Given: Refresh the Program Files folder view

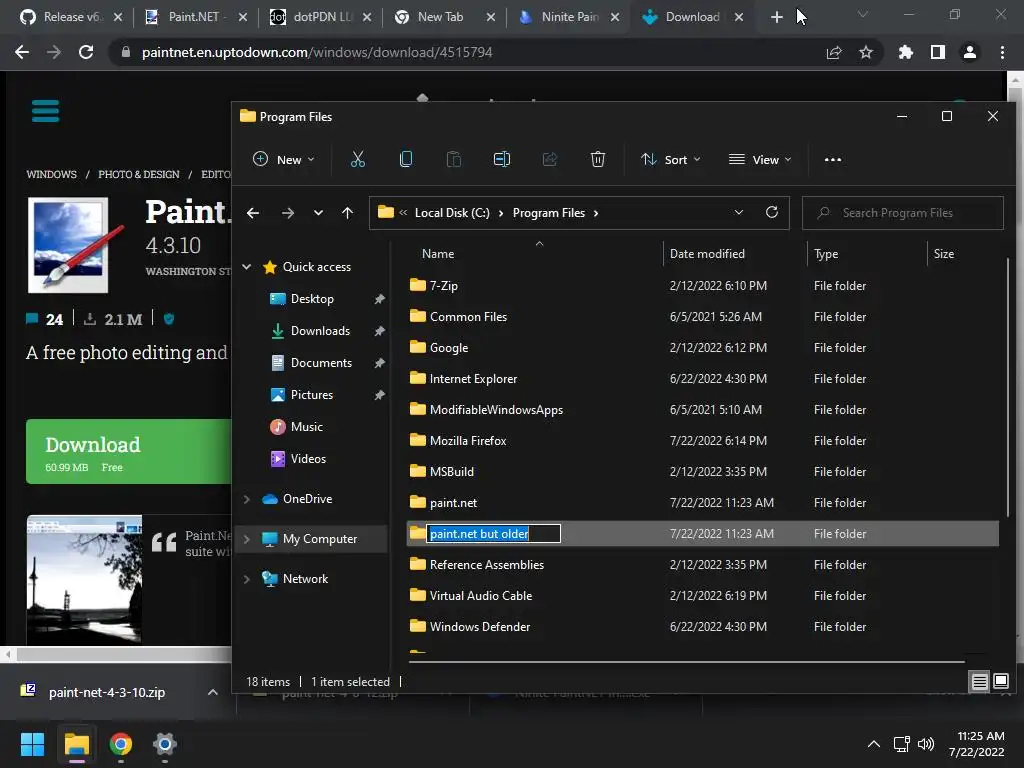Looking at the screenshot, I should tap(771, 213).
